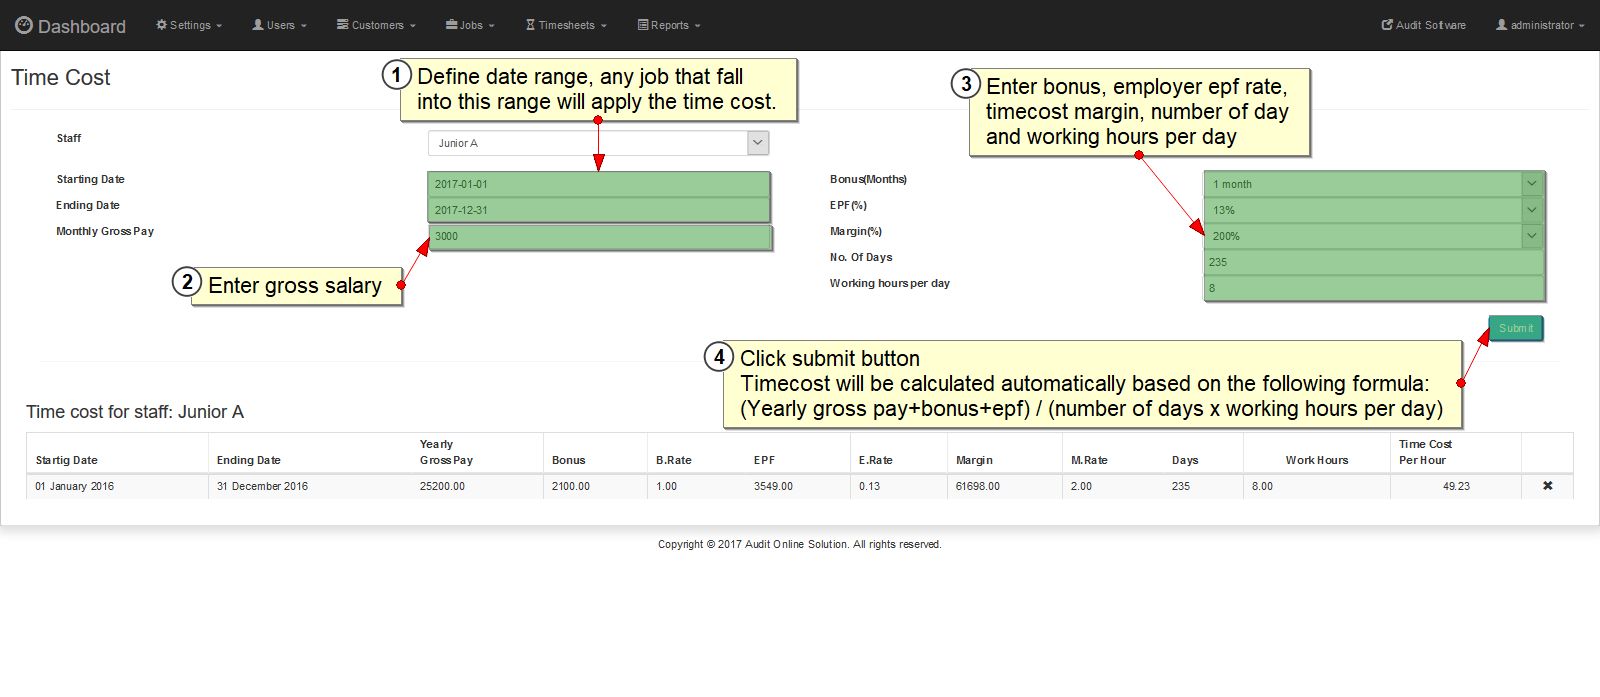Click the Customers list icon
This screenshot has width=1600, height=697.
coord(342,25)
